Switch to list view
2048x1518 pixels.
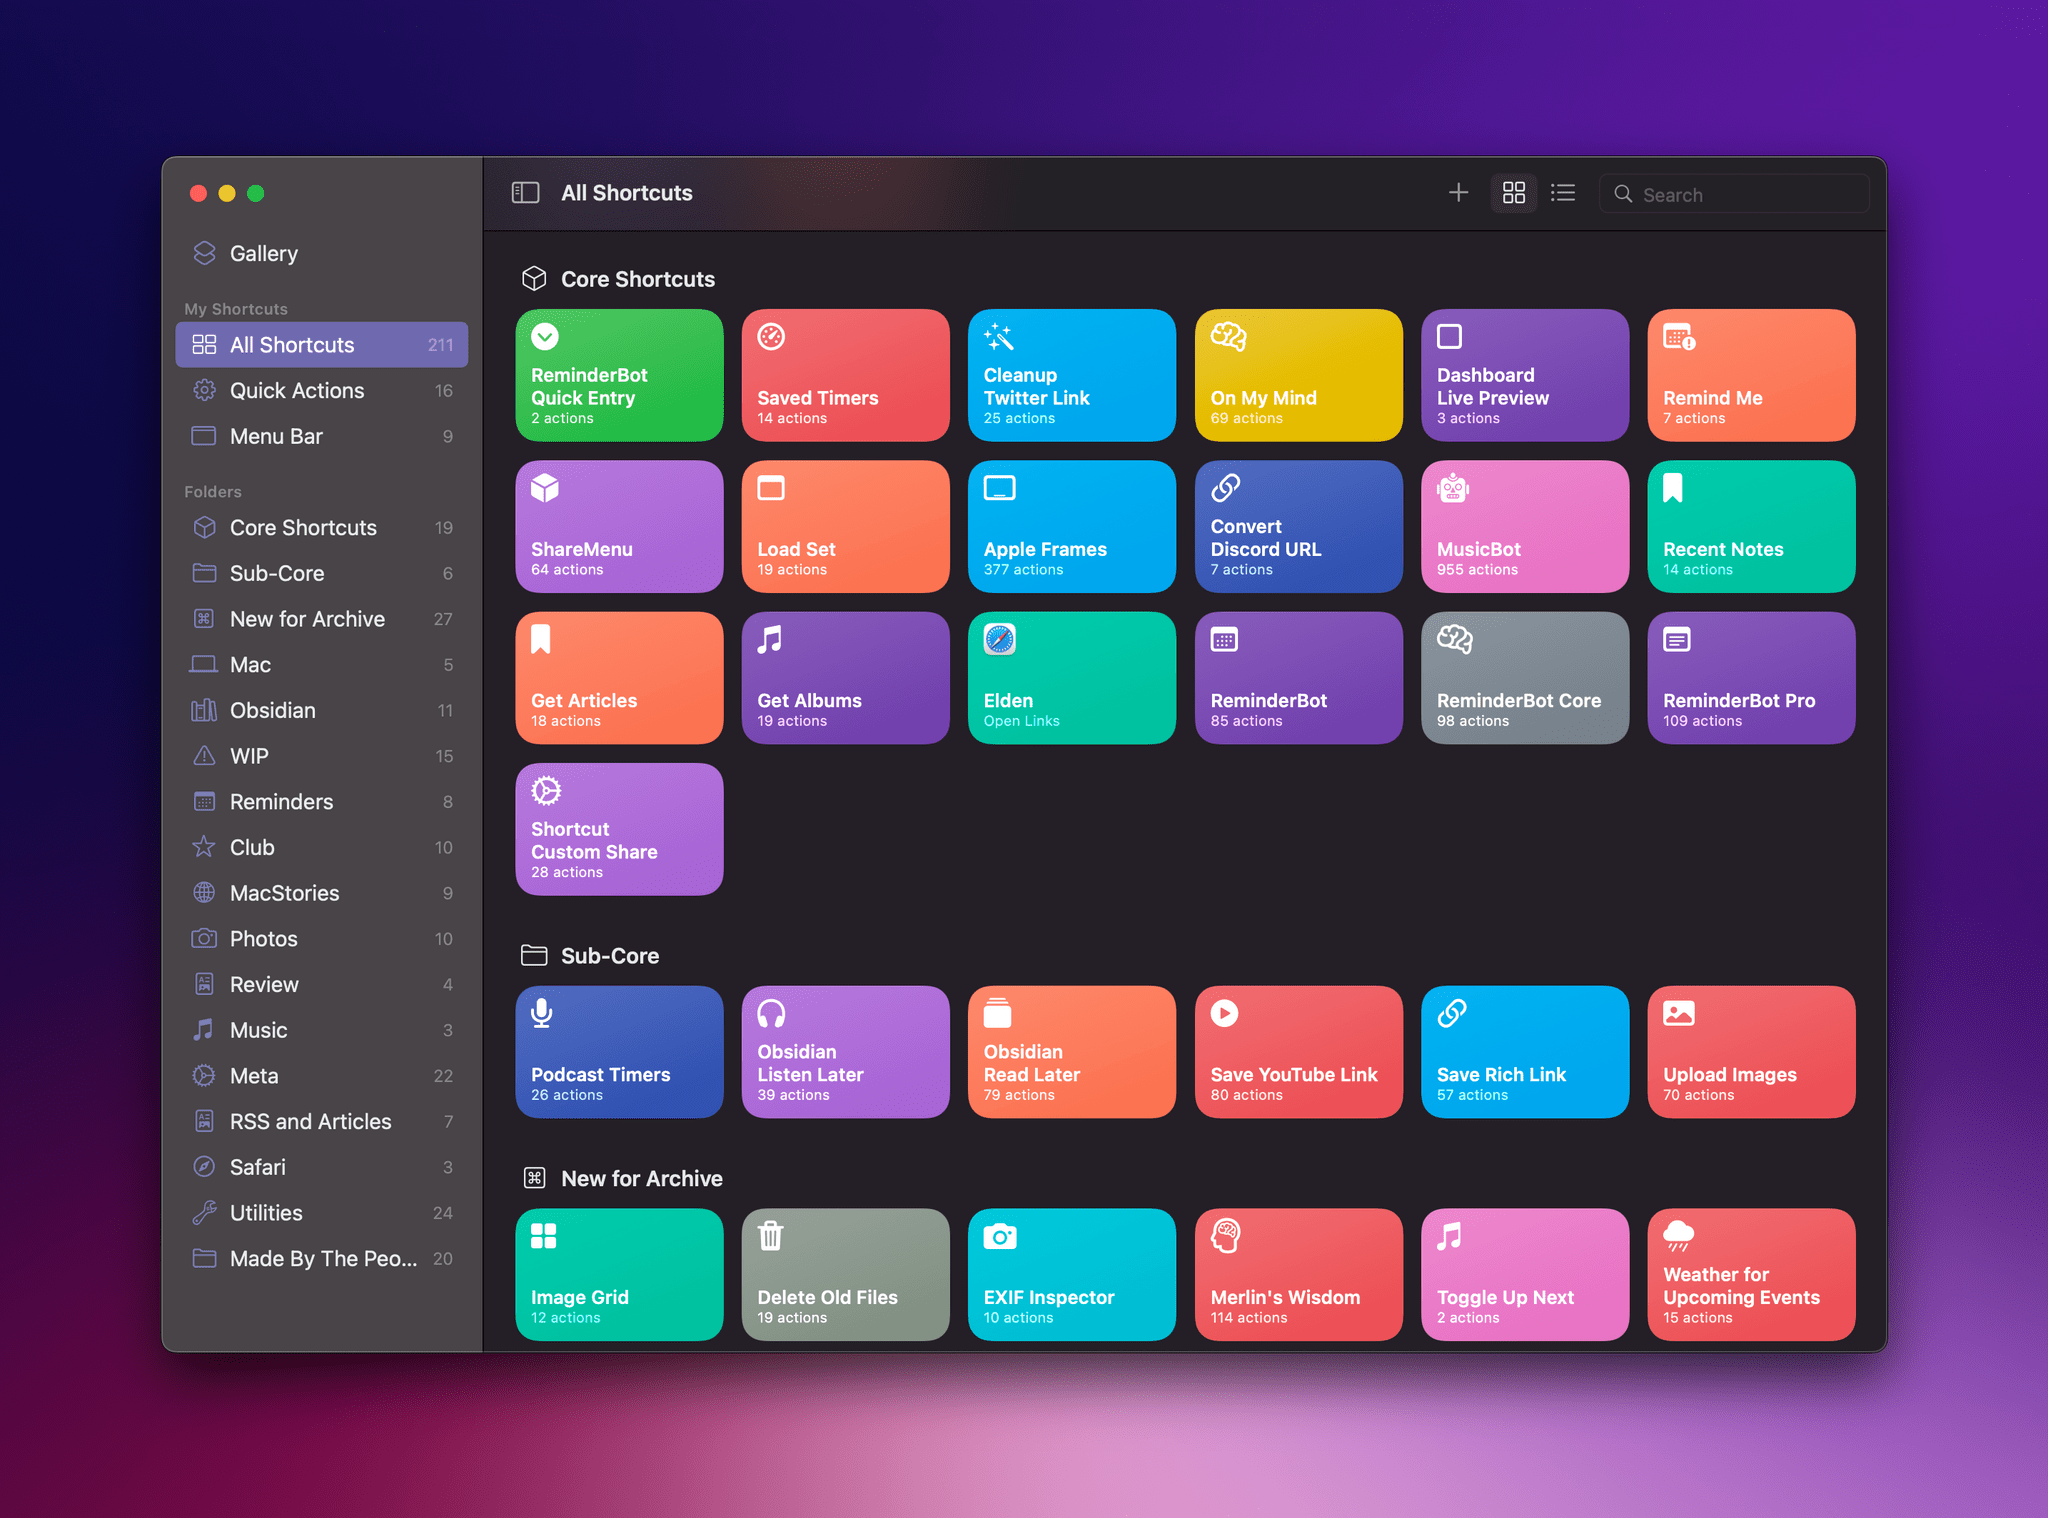pos(1563,193)
